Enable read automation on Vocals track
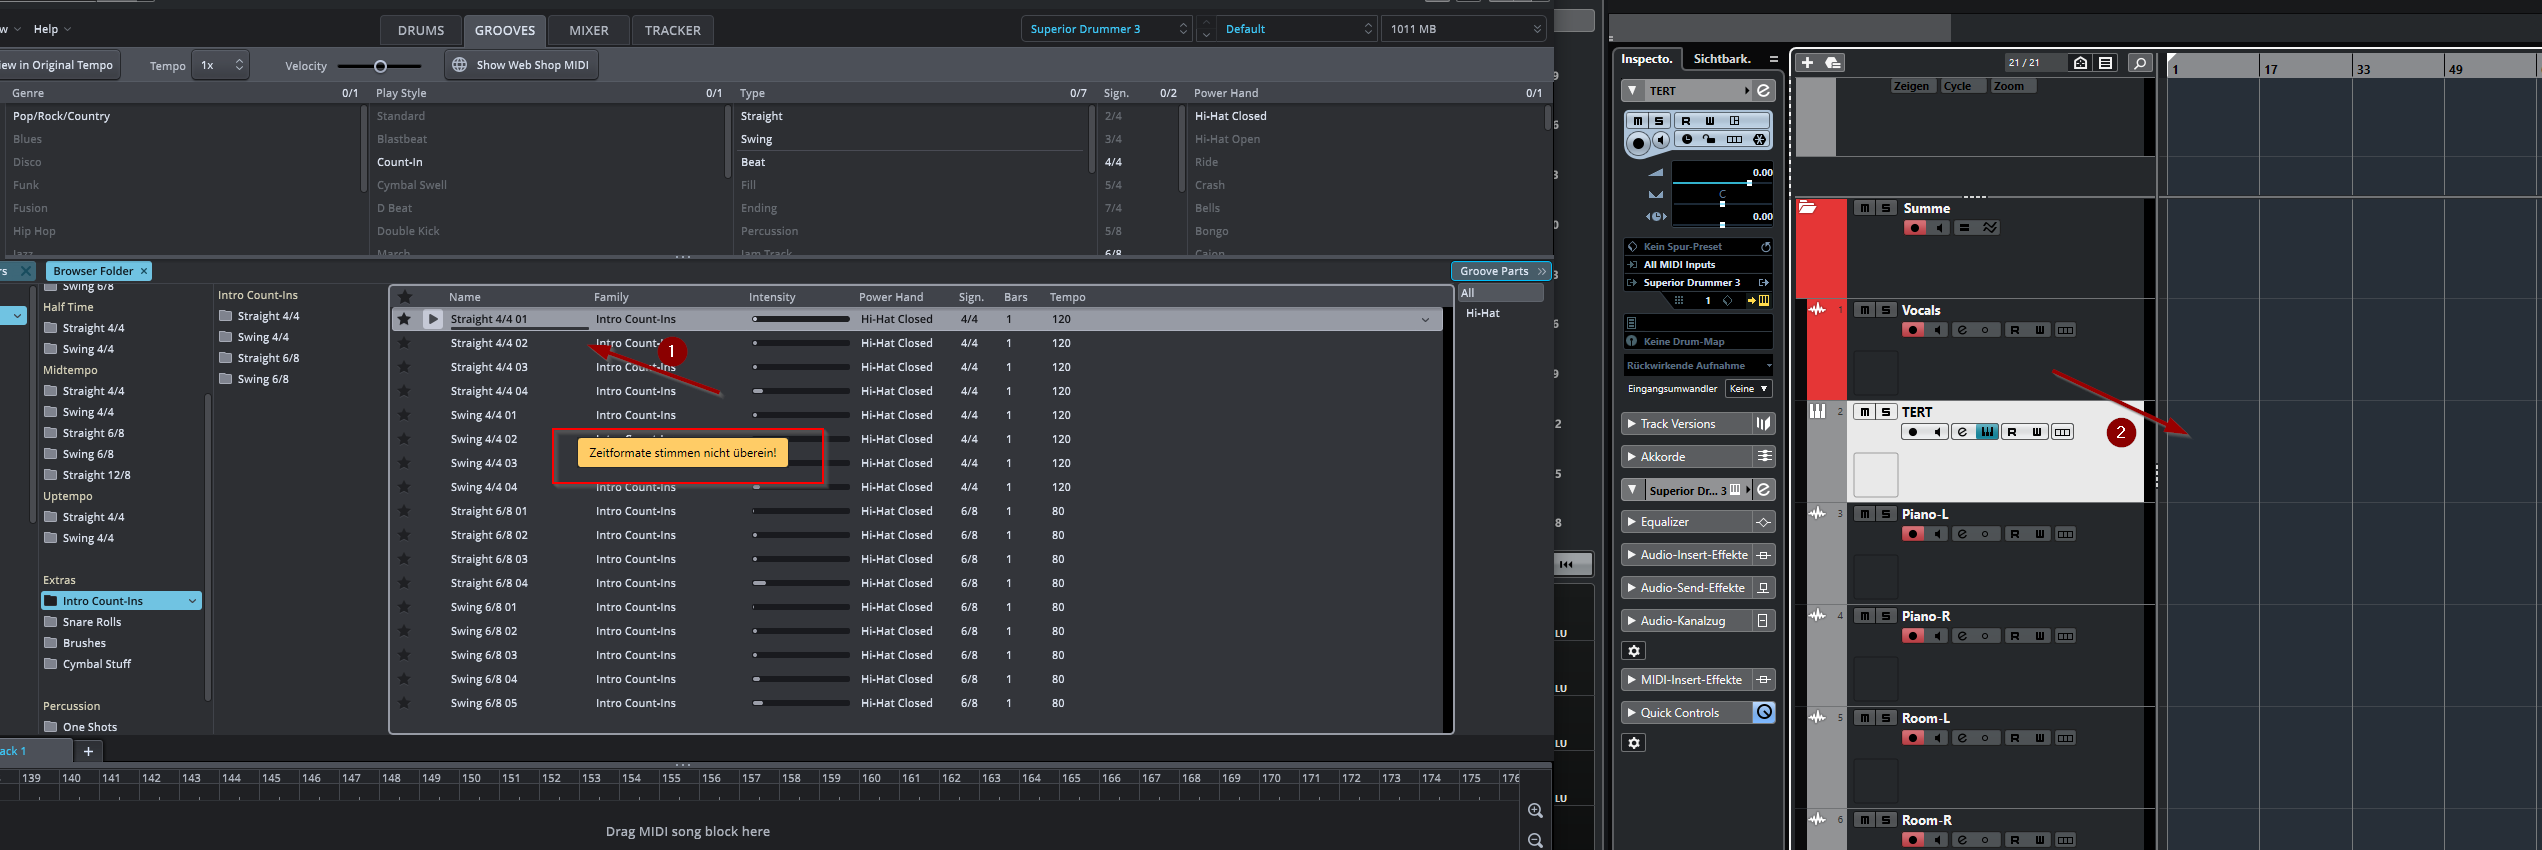Viewport: 2542px width, 850px height. pos(2014,330)
